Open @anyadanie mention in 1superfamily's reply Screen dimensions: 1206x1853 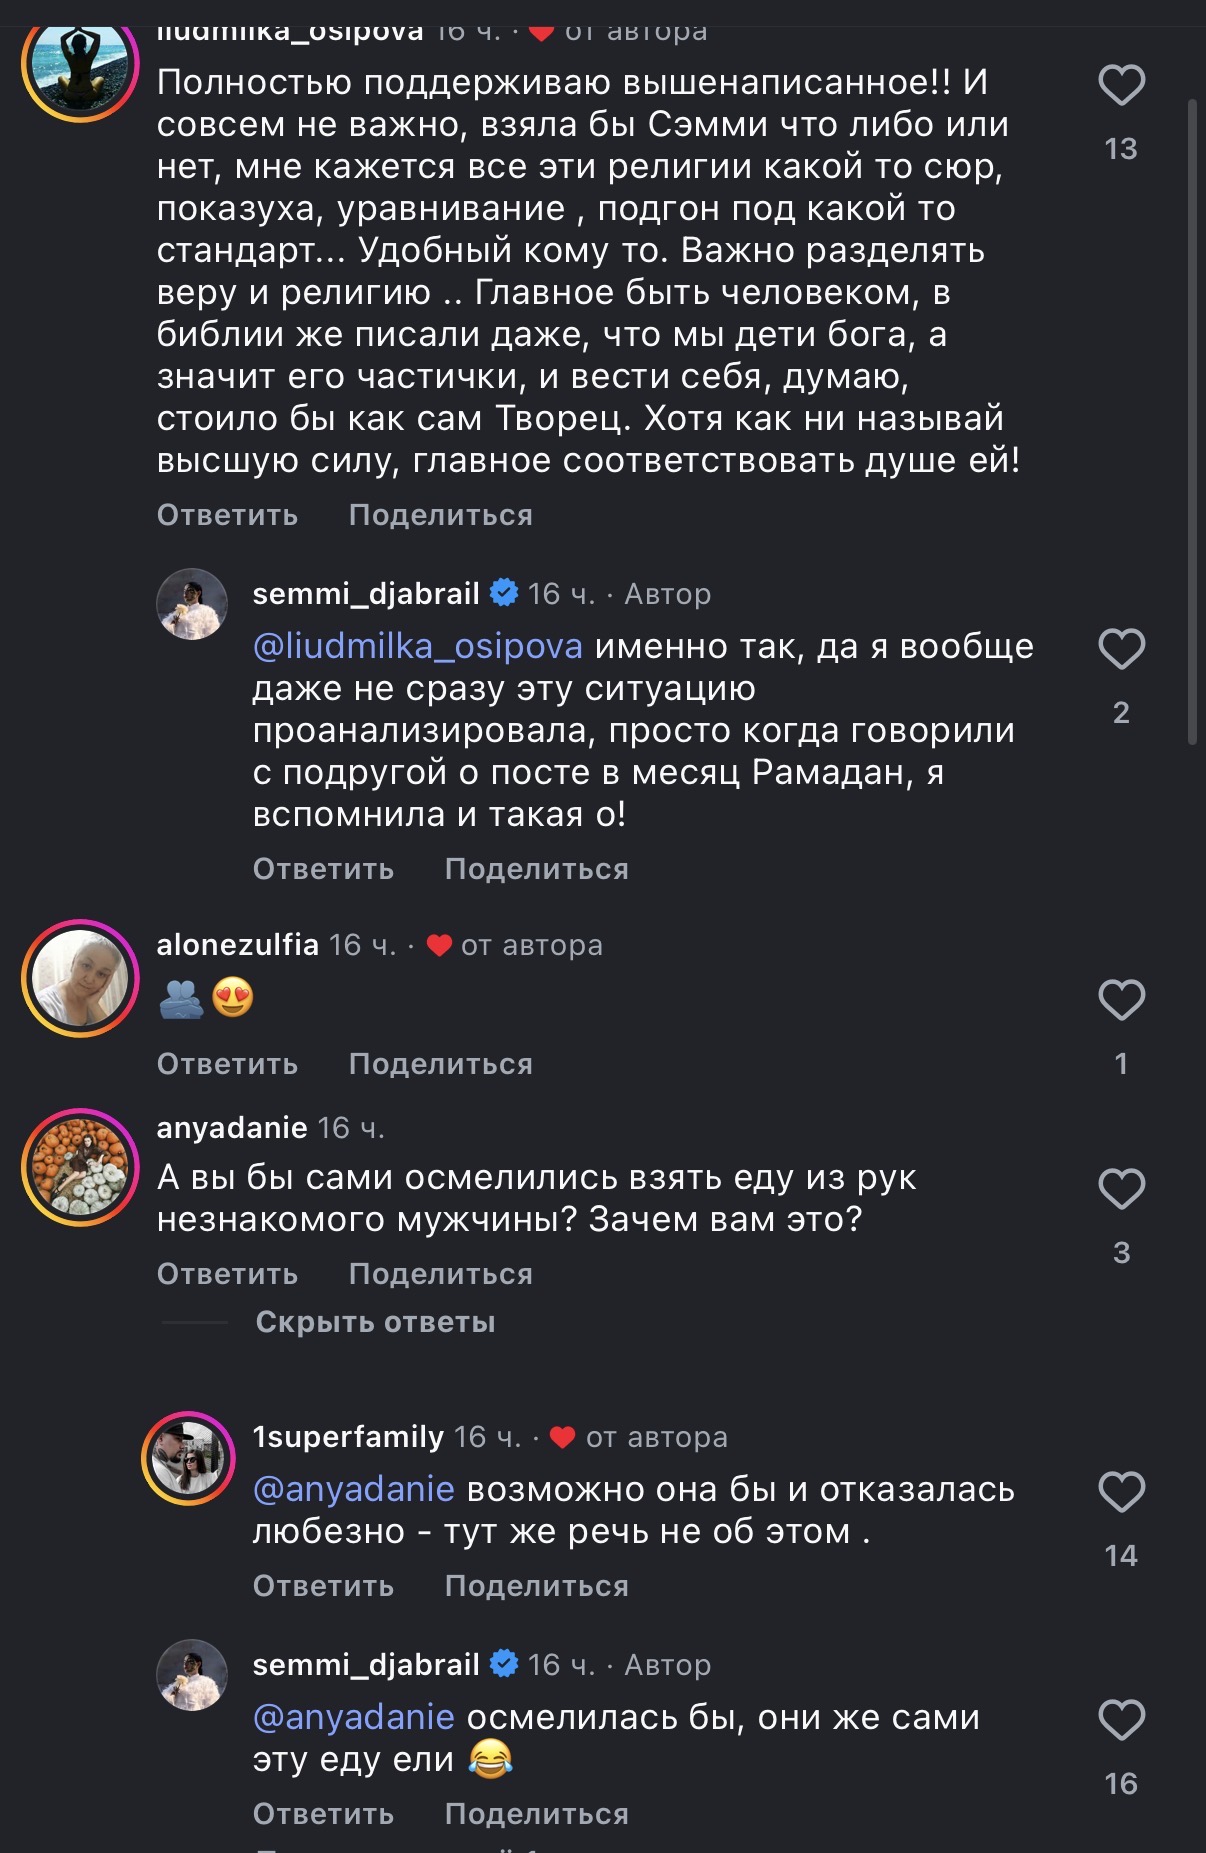click(354, 1490)
